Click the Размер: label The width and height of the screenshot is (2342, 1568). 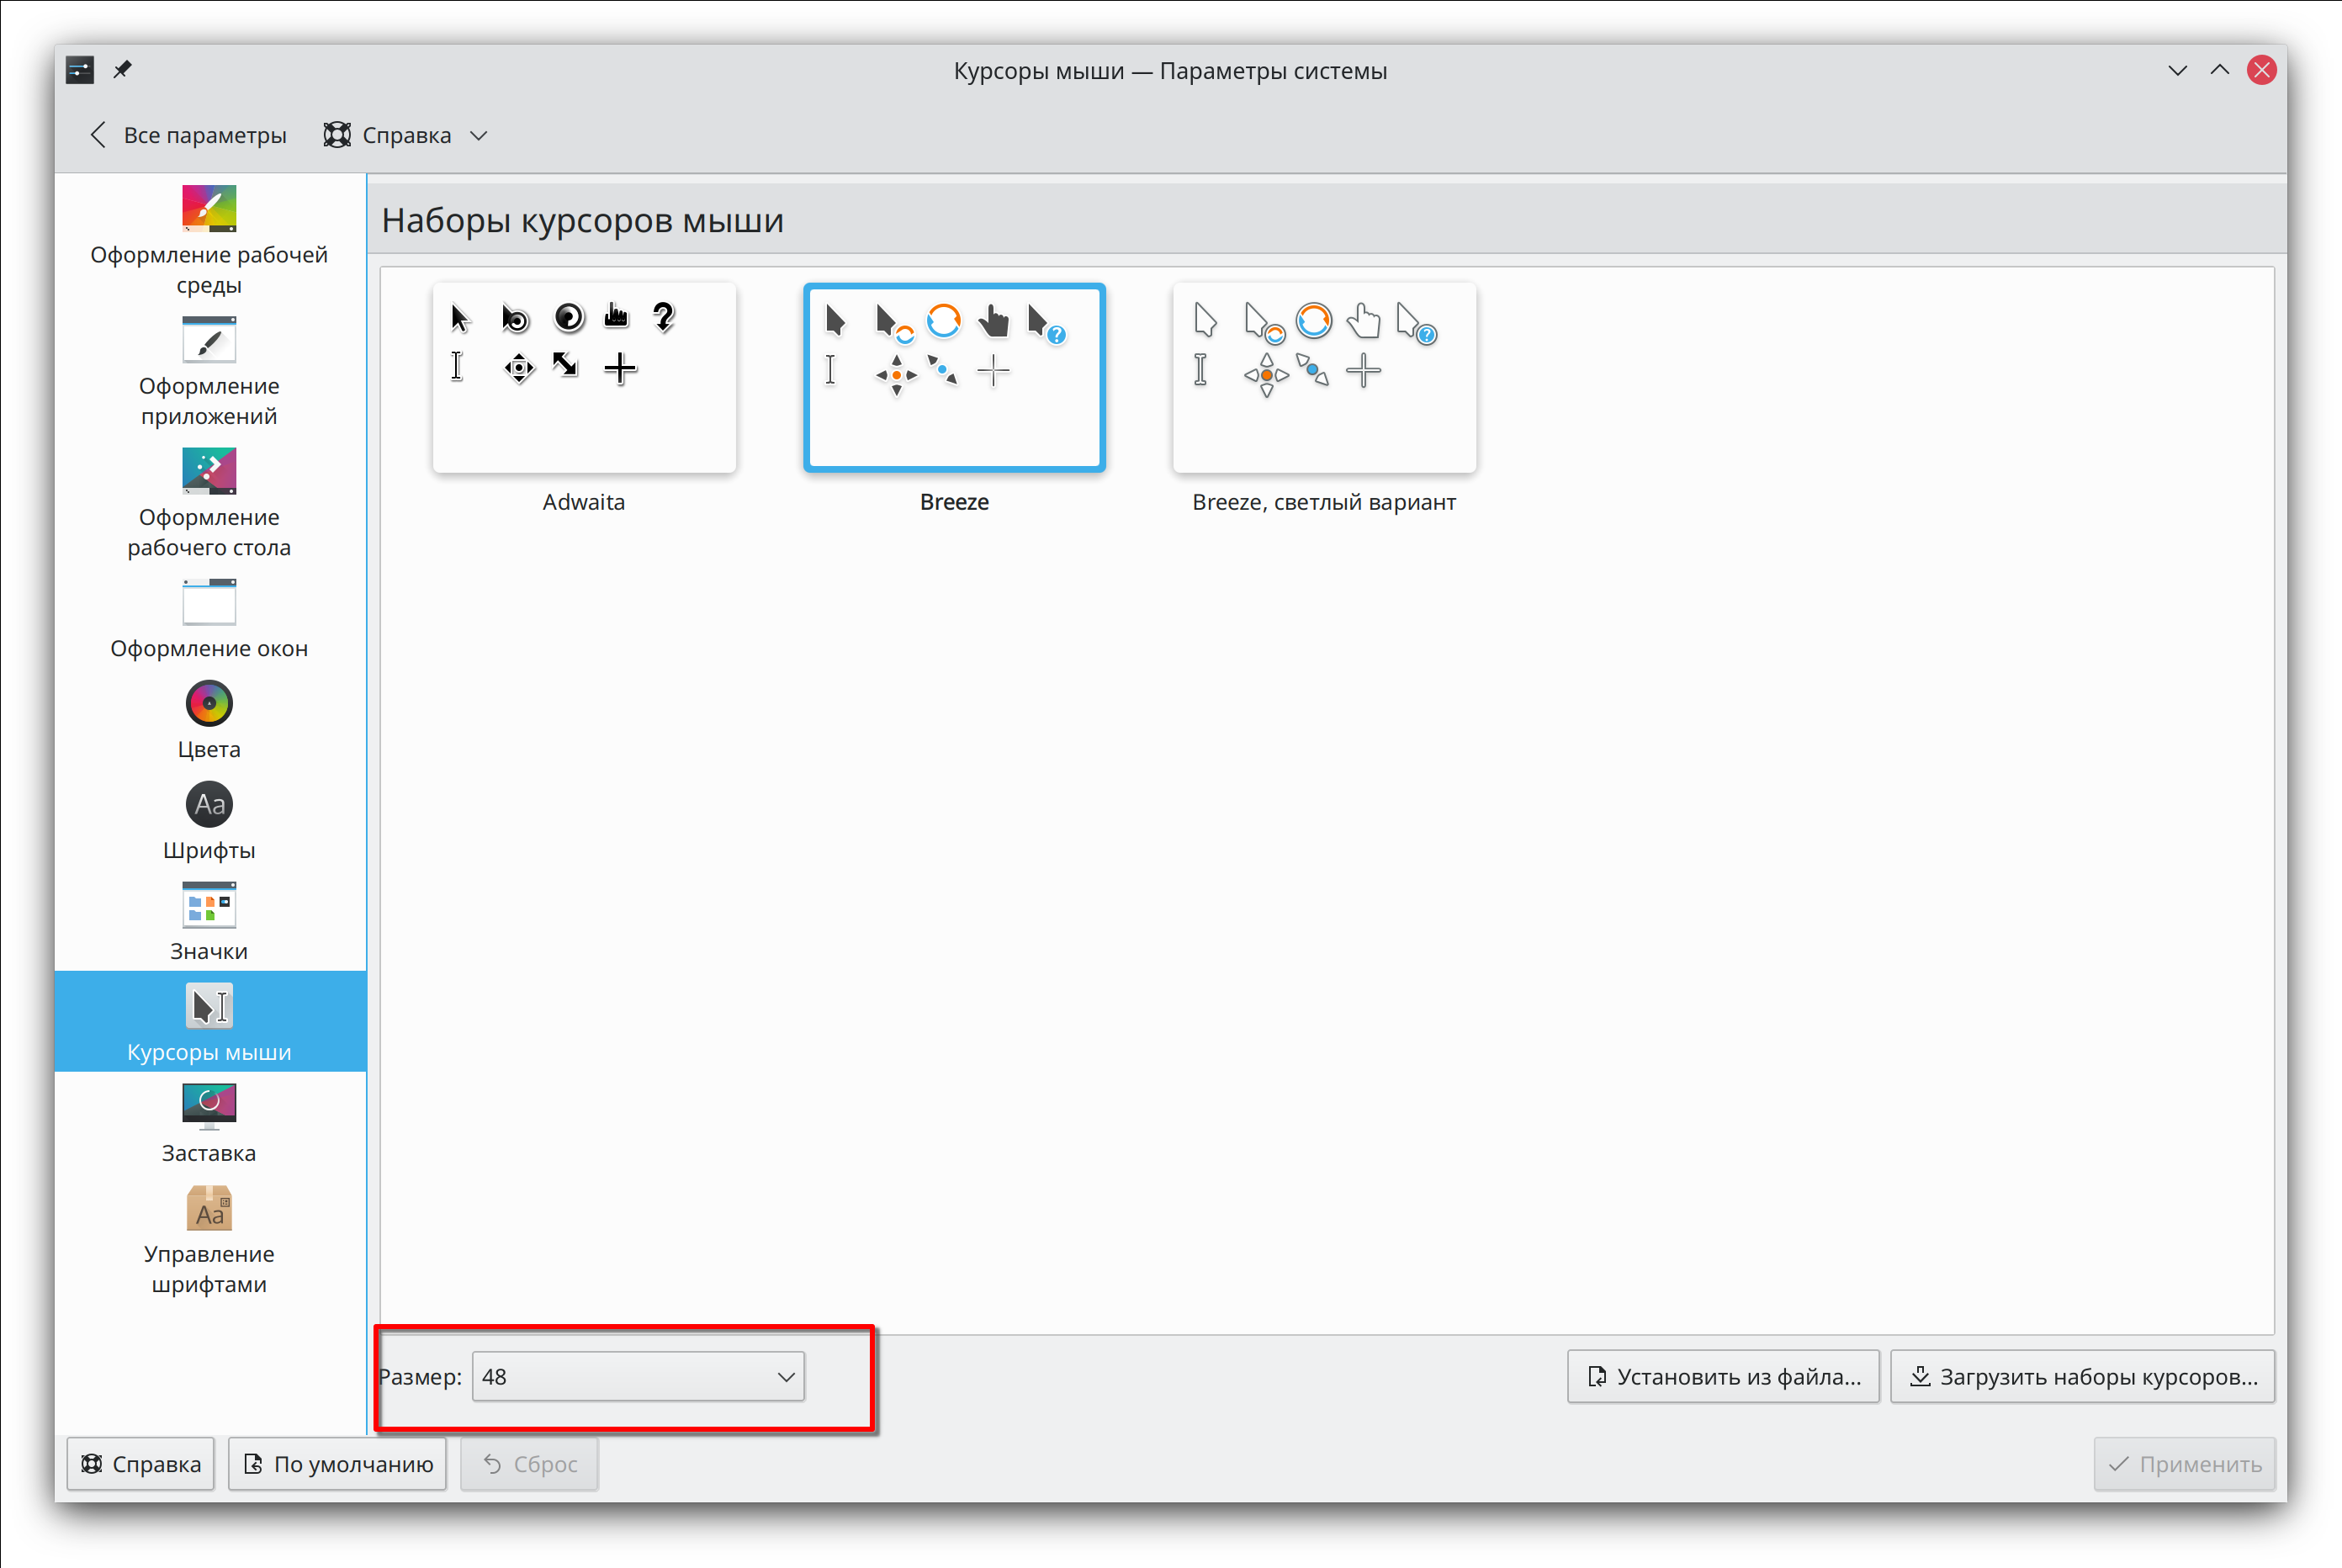pos(420,1376)
